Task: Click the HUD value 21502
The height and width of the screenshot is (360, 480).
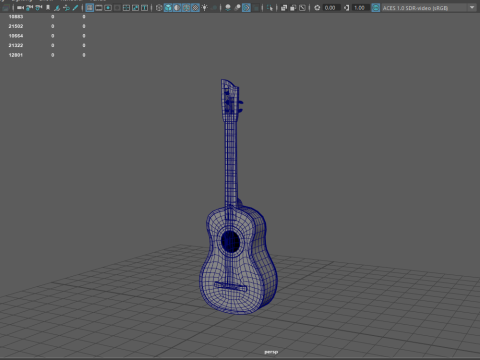Action: click(x=16, y=26)
